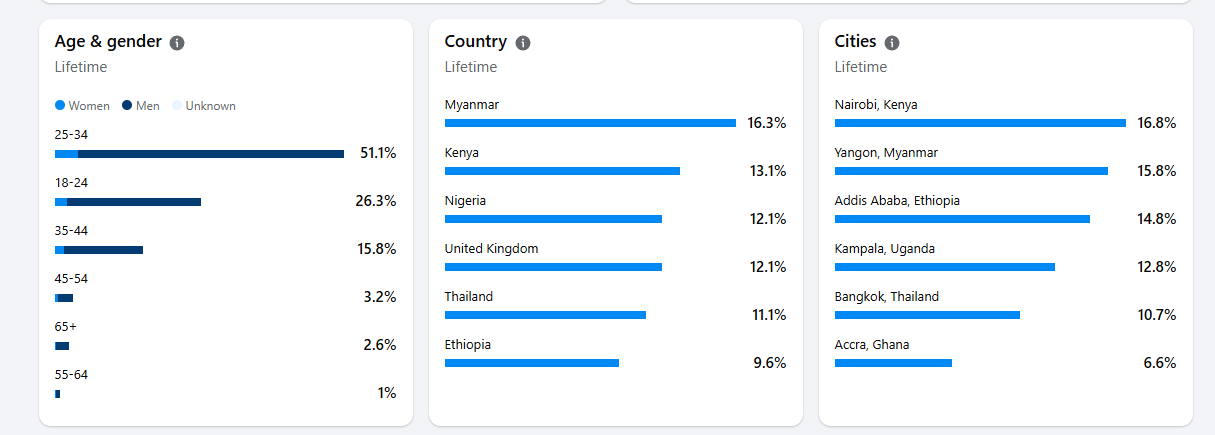Select the Yangon, Myanmar bar

tap(971, 171)
